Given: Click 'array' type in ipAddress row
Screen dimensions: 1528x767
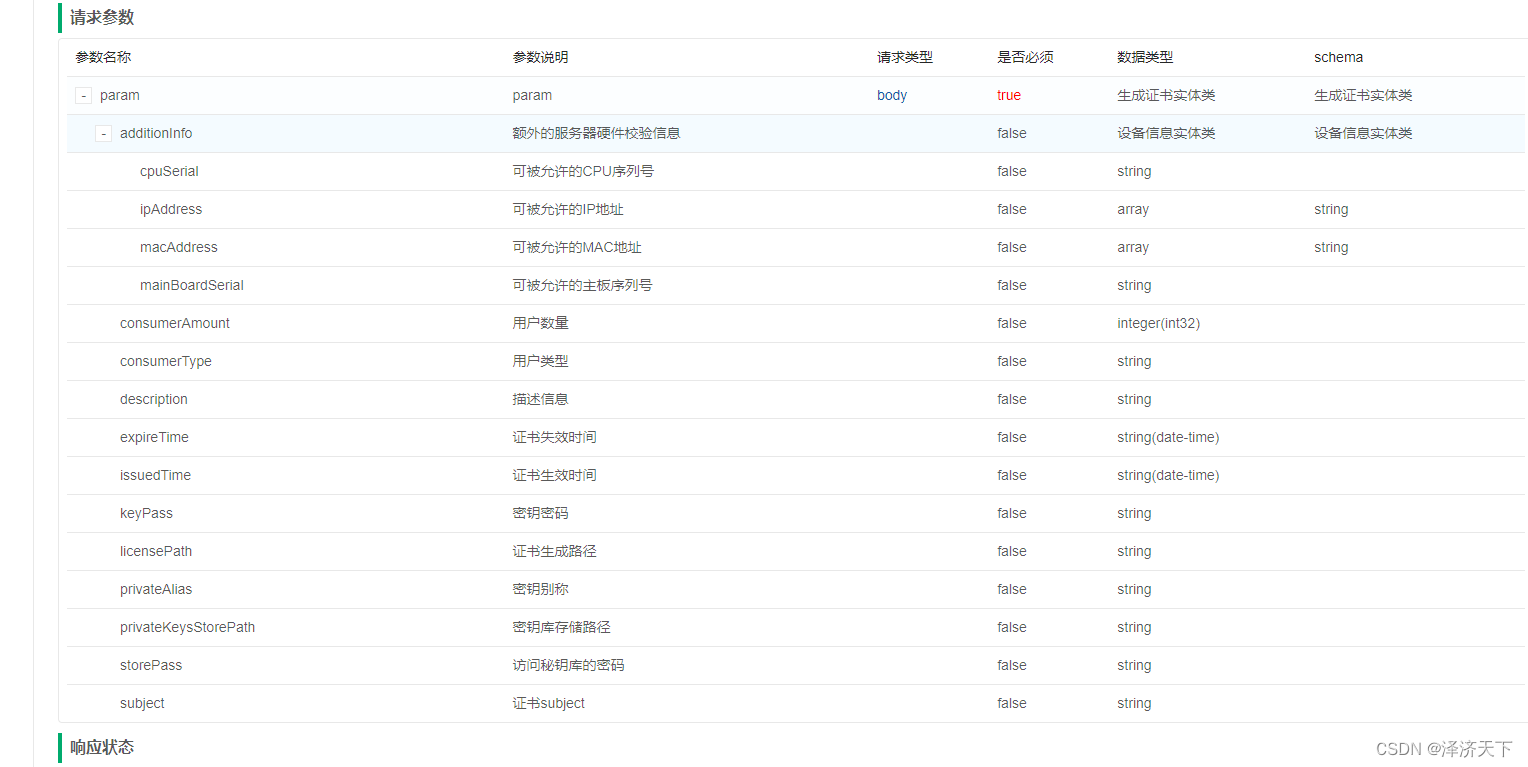Looking at the screenshot, I should [x=1133, y=210].
